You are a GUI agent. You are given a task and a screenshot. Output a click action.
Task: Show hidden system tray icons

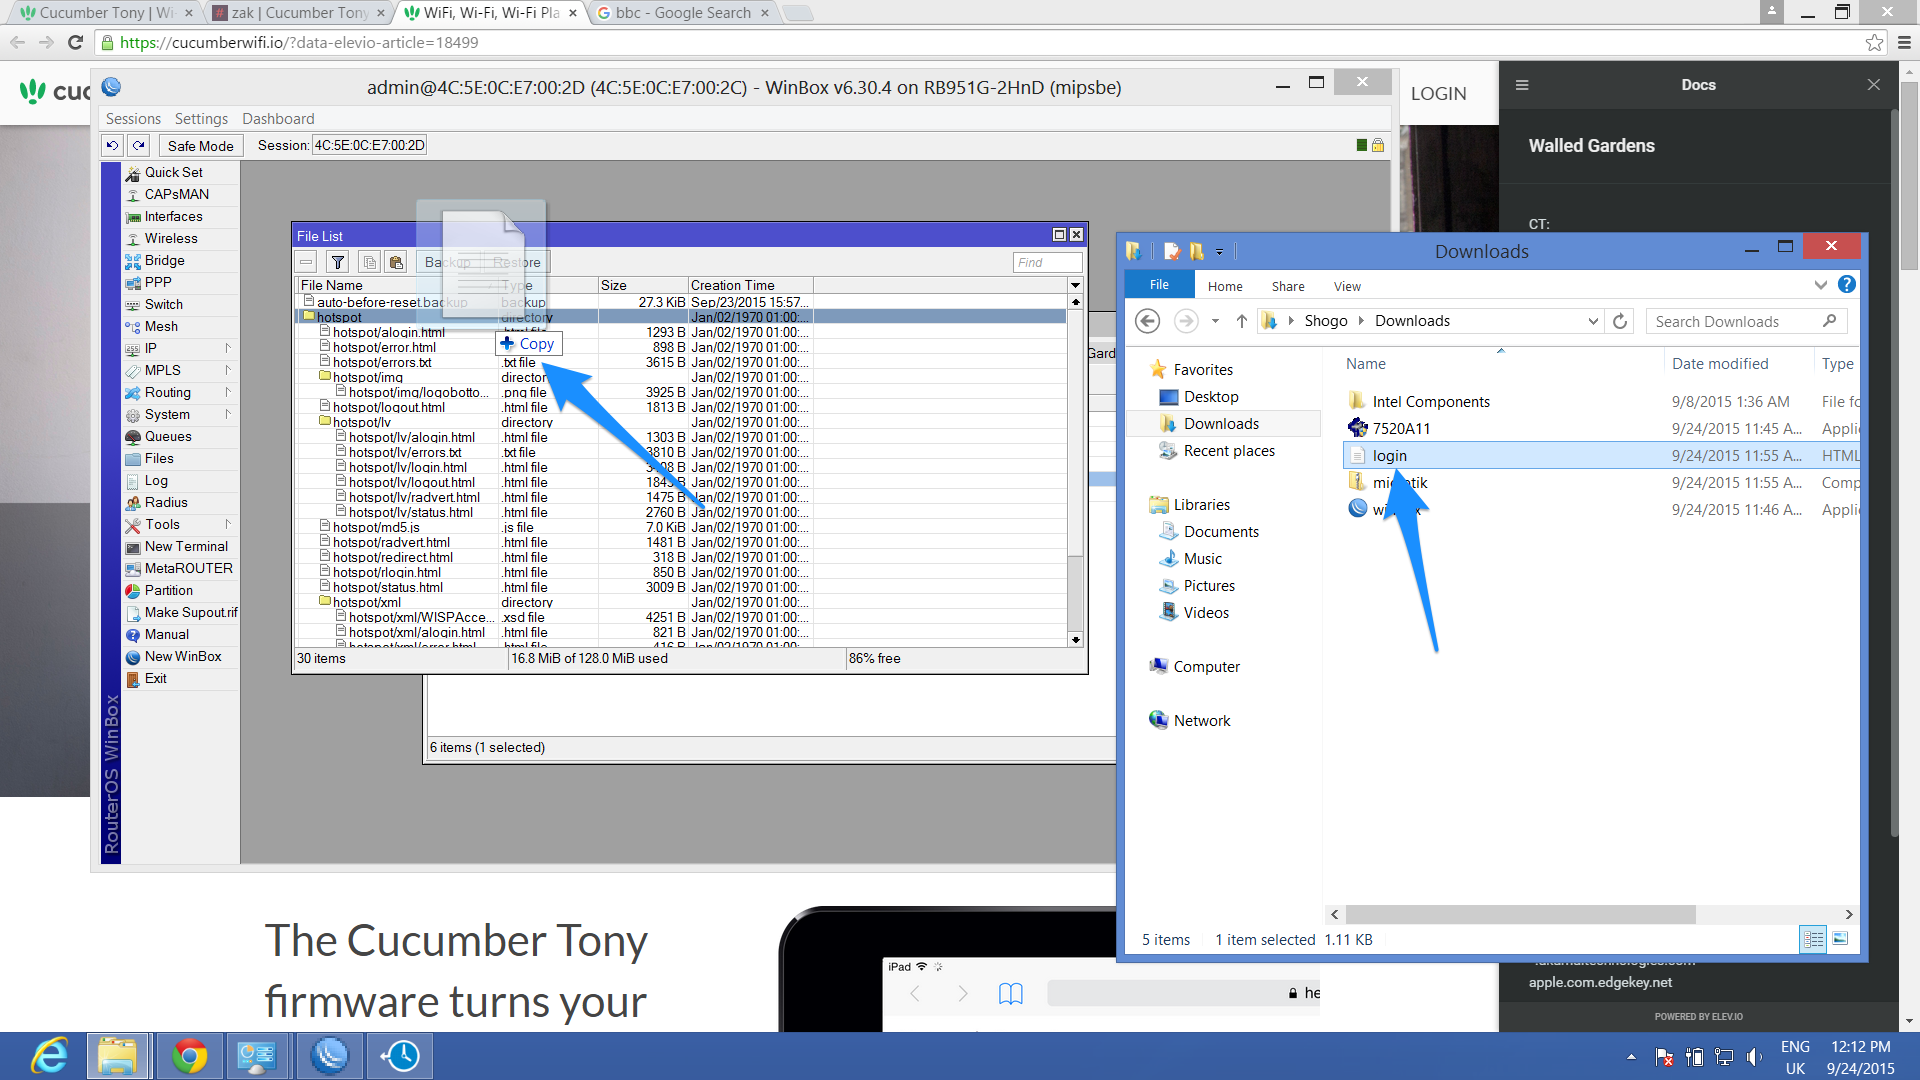(1631, 1057)
